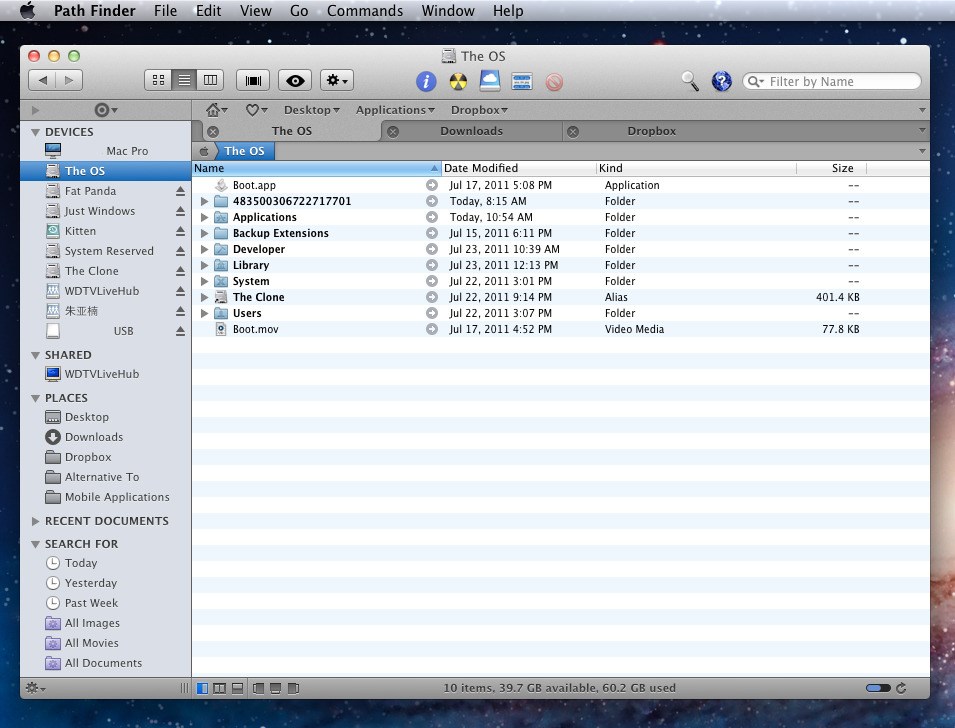Viewport: 955px width, 728px height.
Task: Collapse the DEVICES section
Action: [x=35, y=132]
